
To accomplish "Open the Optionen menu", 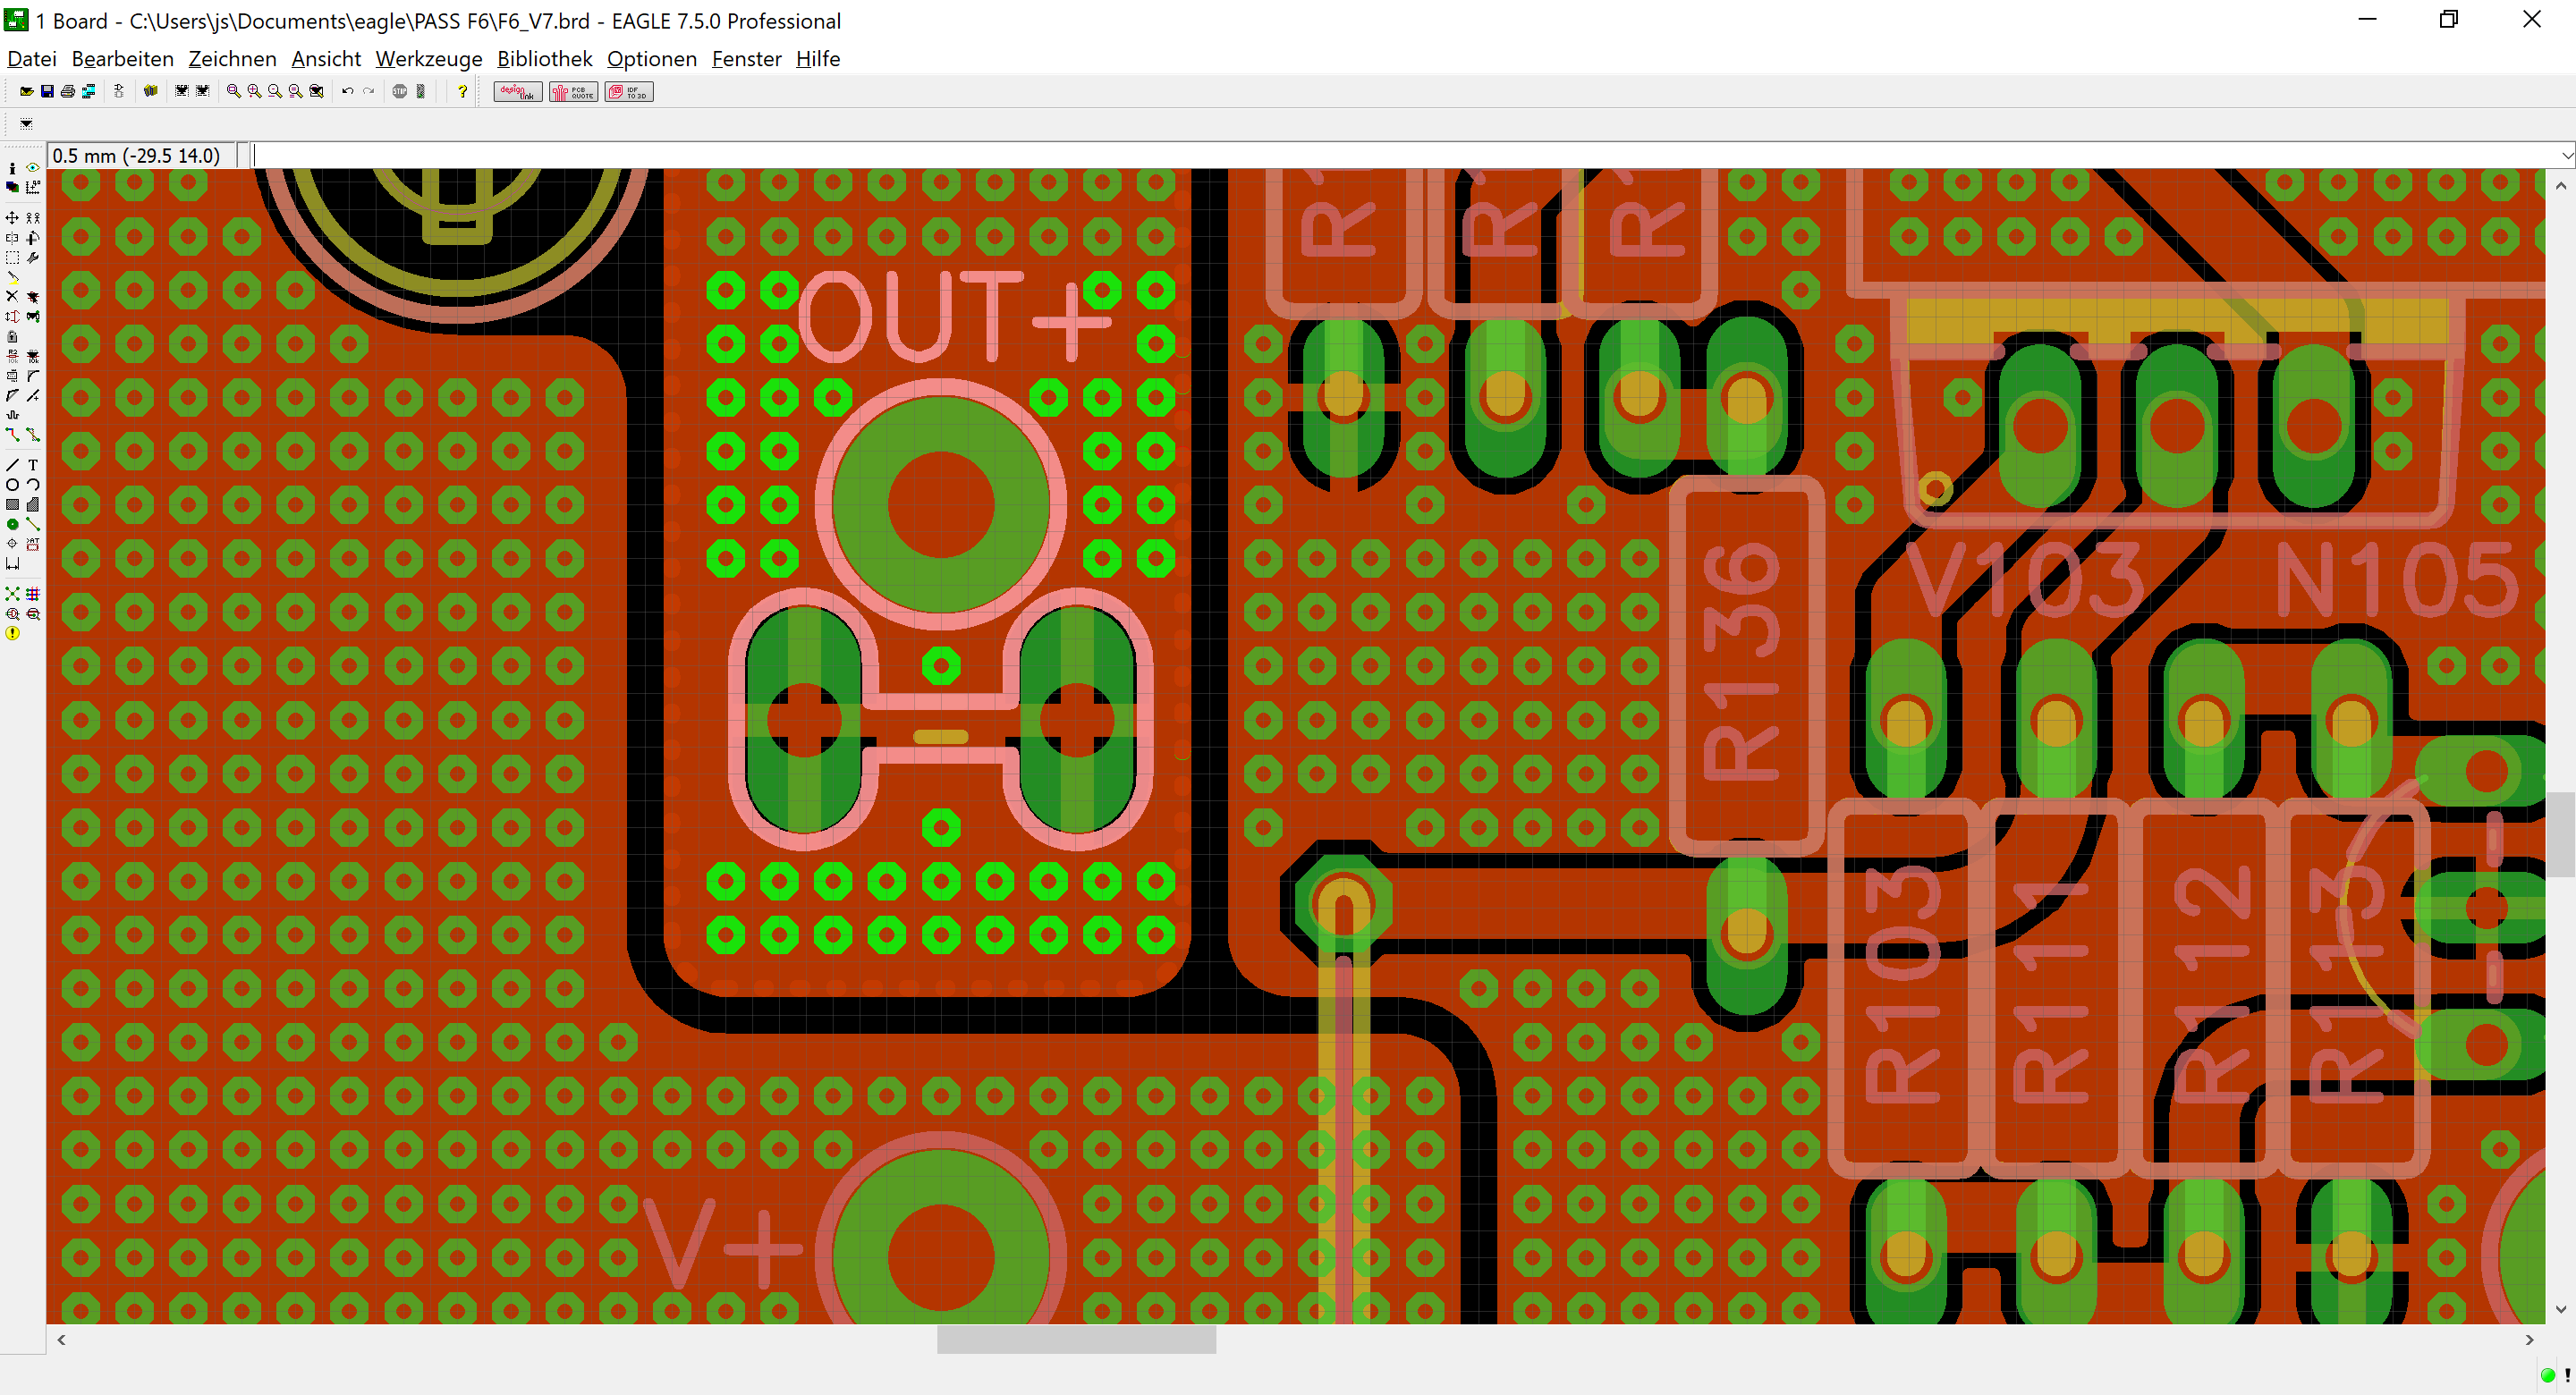I will [x=651, y=59].
